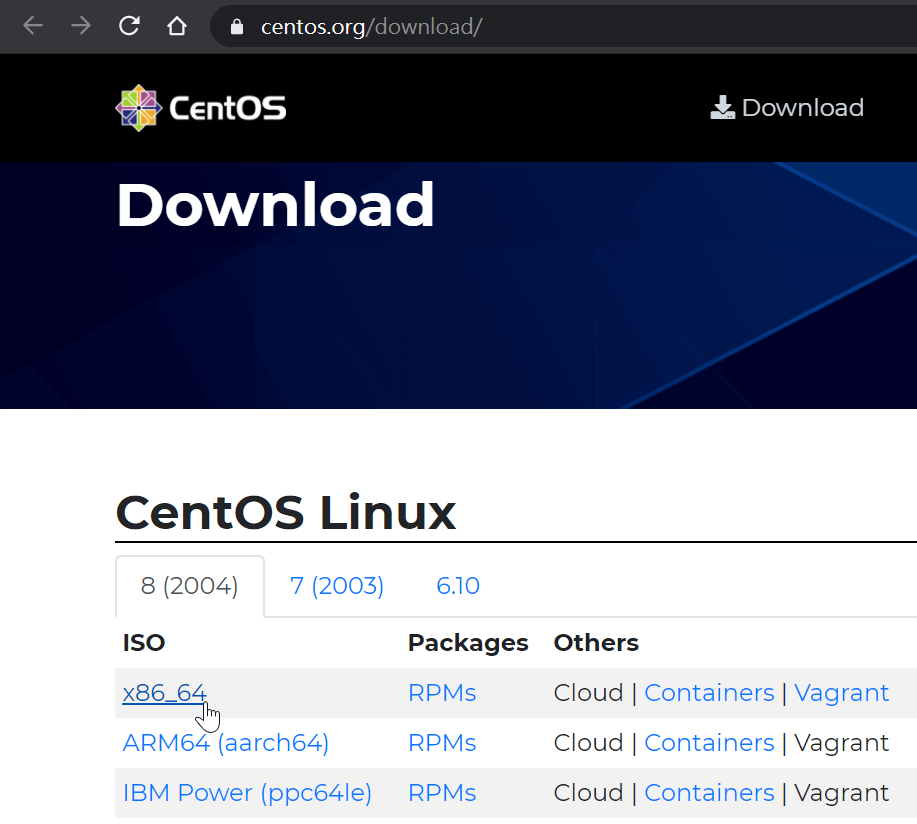
Task: Select the 8 (2004) version tab
Action: (x=189, y=585)
